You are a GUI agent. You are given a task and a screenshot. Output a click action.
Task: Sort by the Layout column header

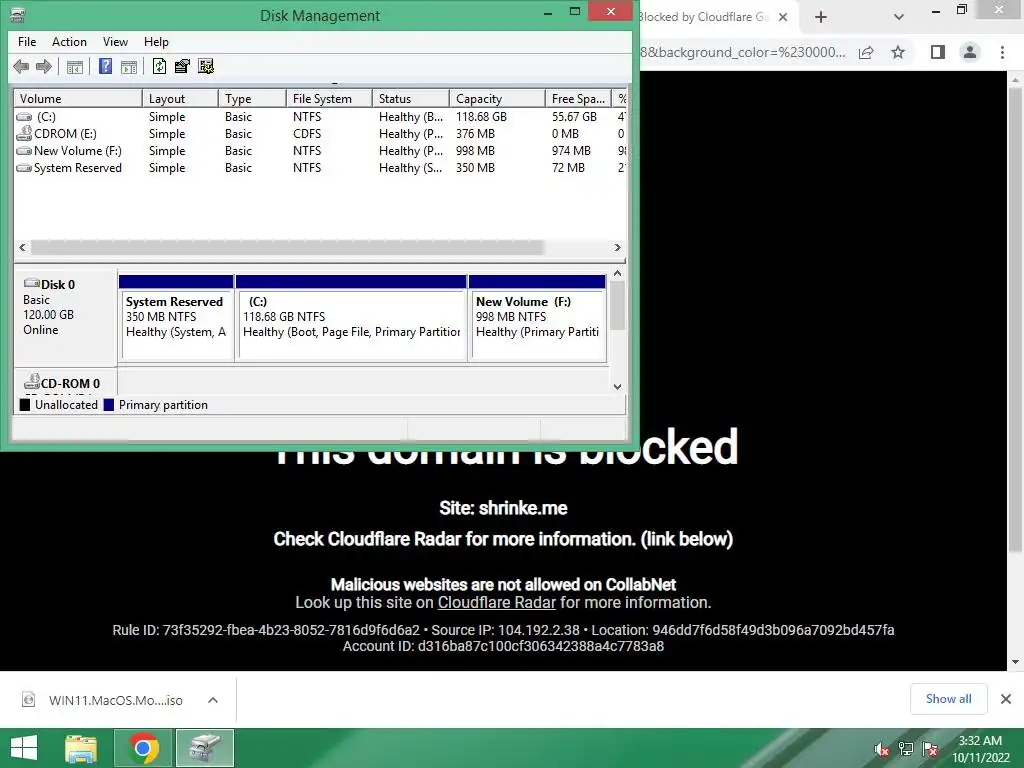[x=180, y=99]
